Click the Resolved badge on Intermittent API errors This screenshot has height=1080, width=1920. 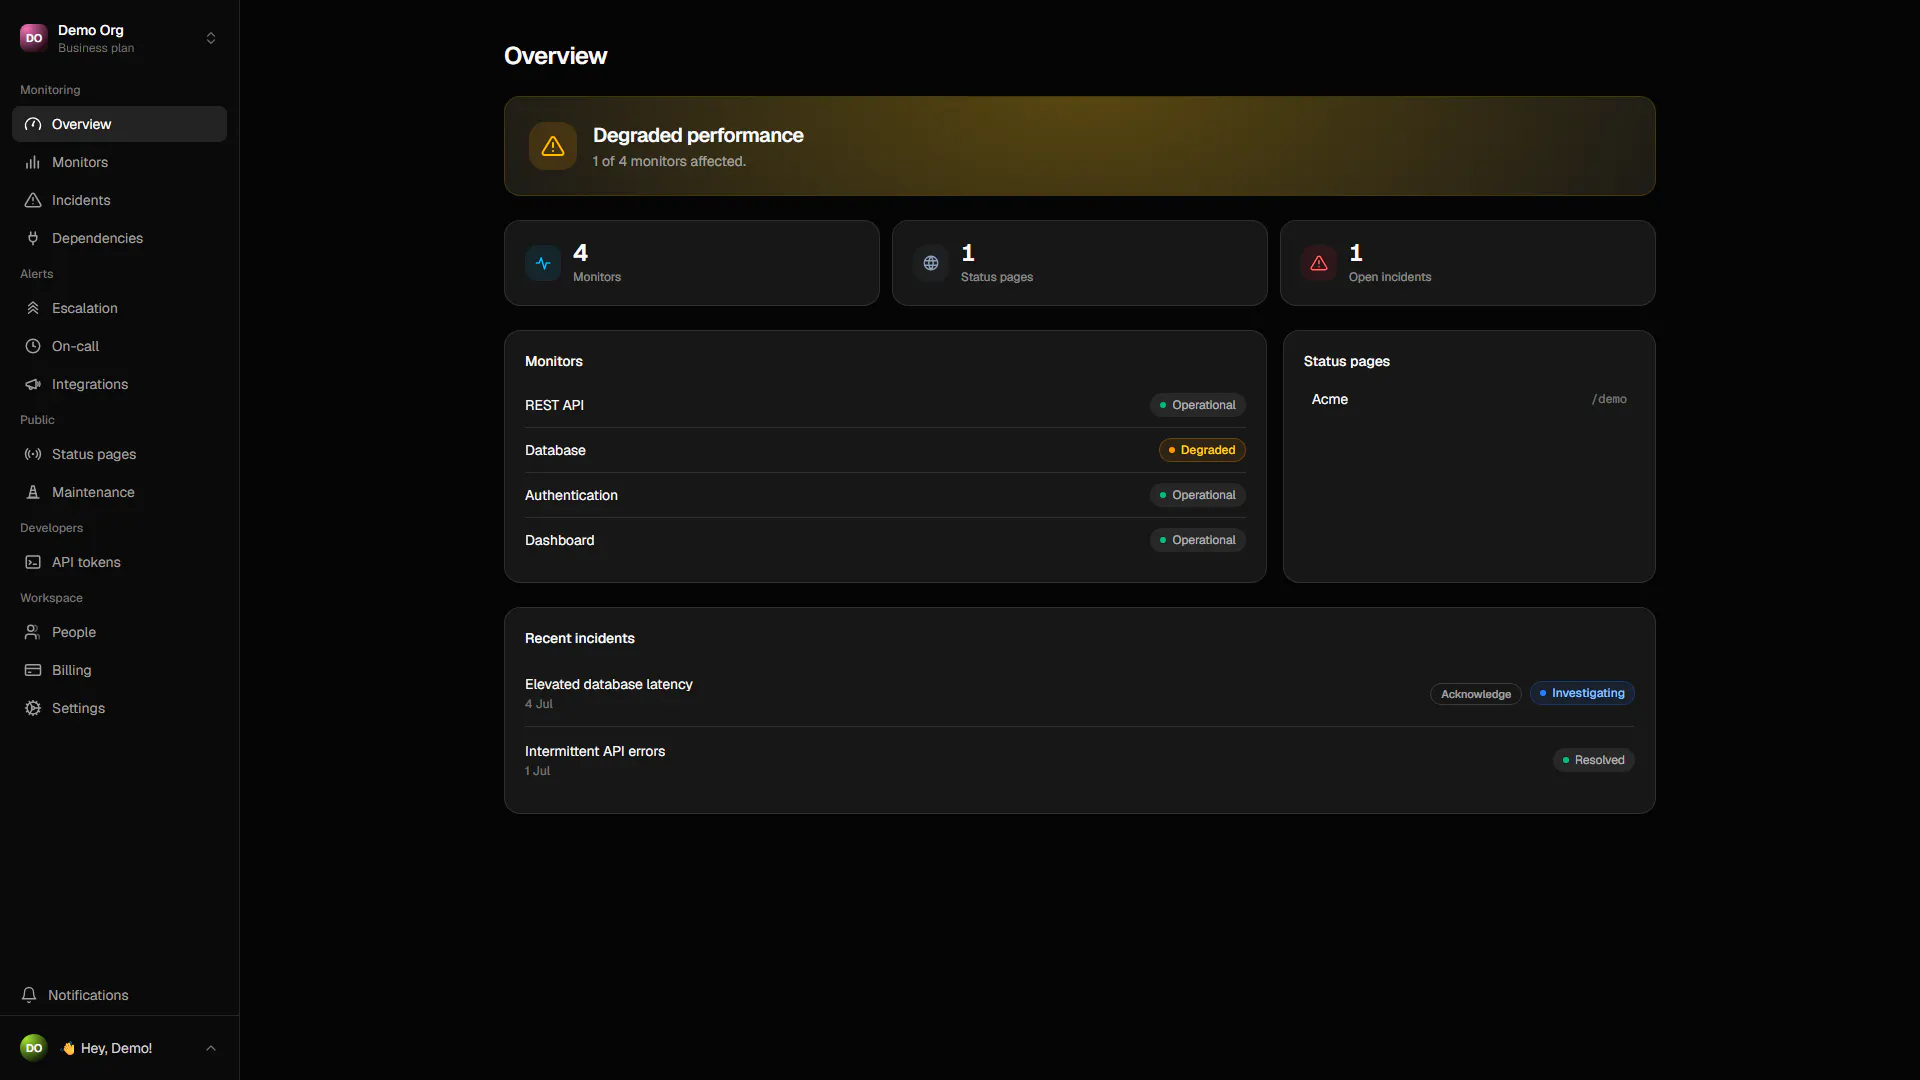1593,760
